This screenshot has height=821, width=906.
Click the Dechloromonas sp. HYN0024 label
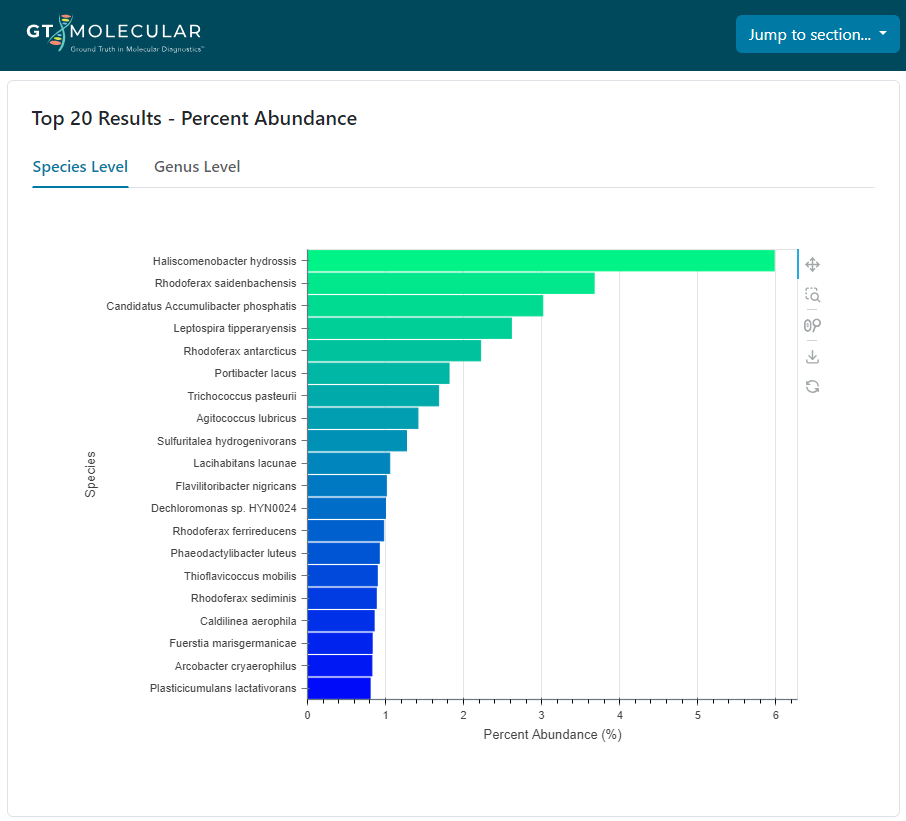click(x=224, y=508)
